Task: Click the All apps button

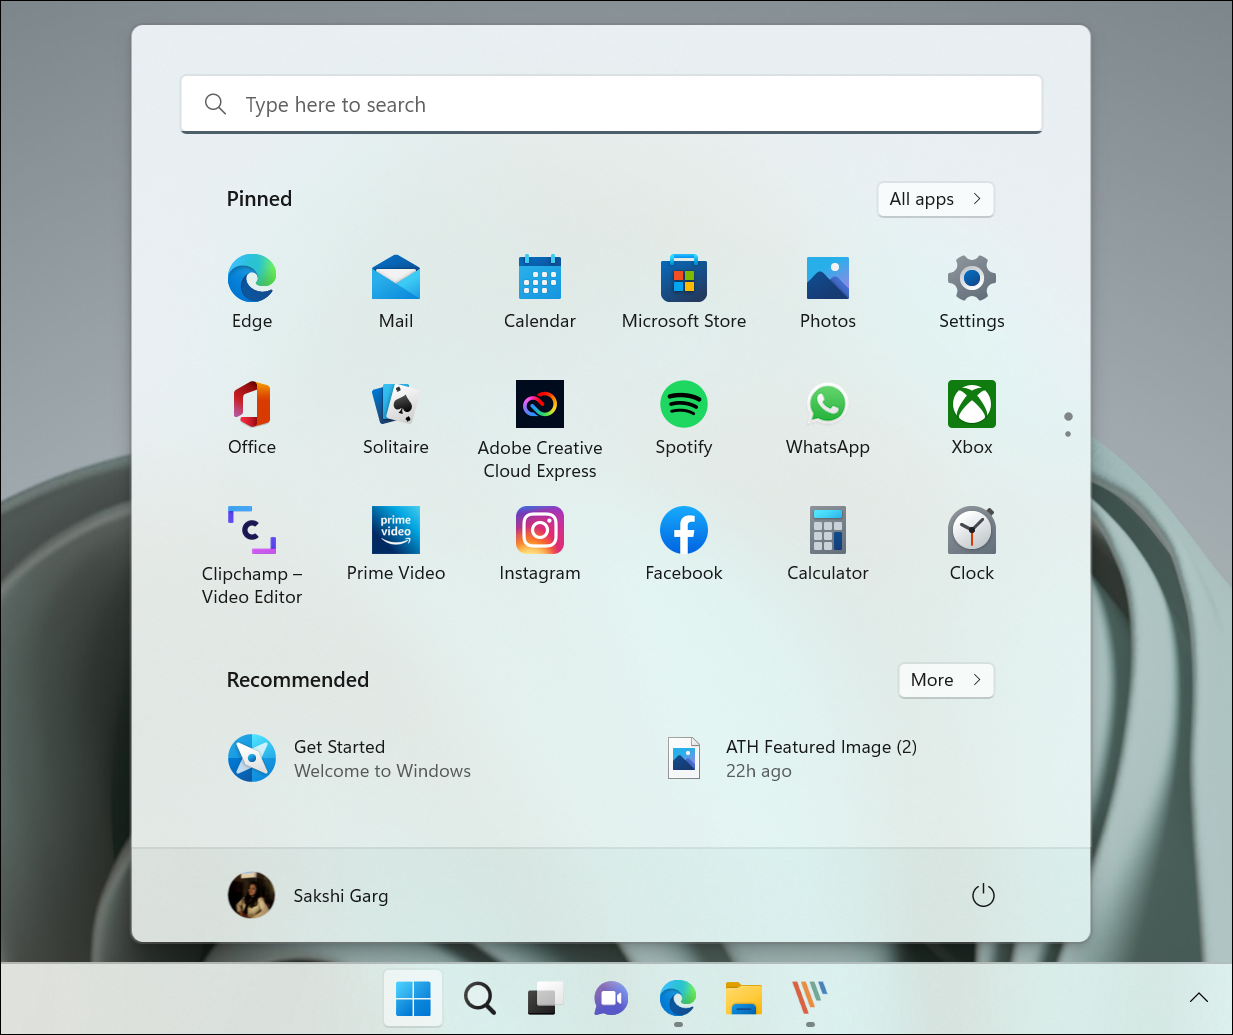Action: (x=936, y=199)
